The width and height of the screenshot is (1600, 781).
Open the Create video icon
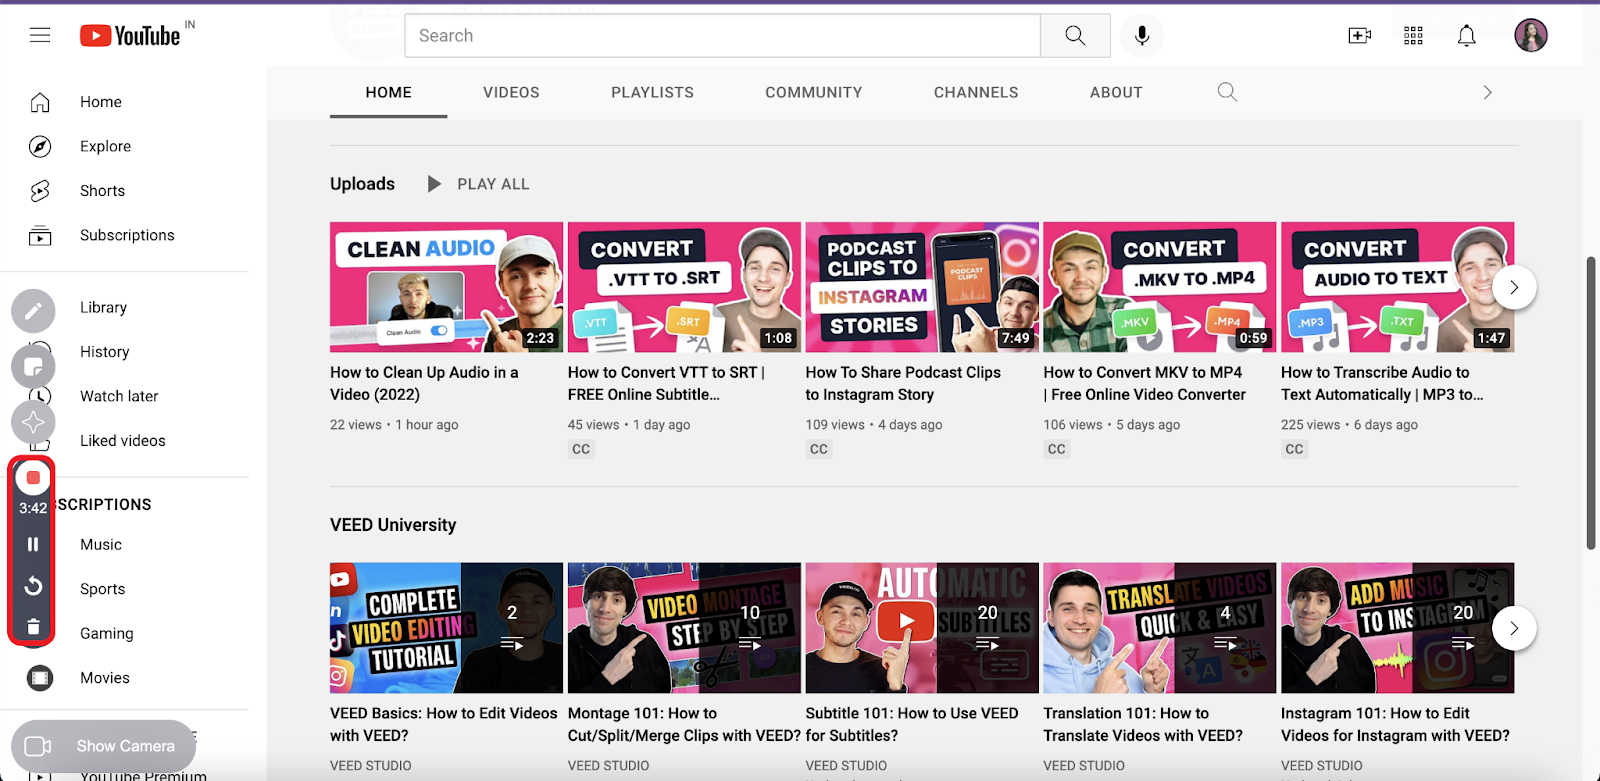pos(1360,36)
